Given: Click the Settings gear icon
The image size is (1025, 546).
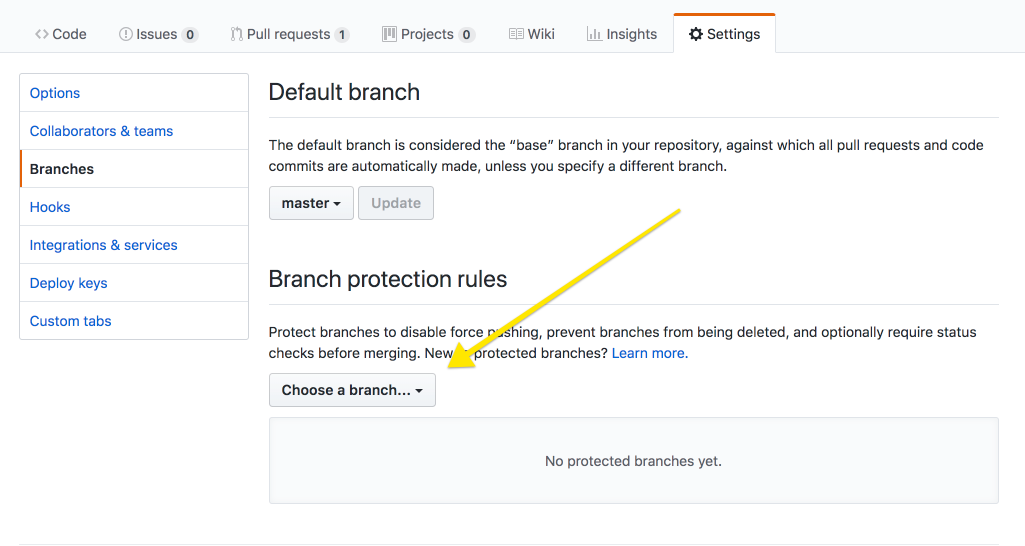Looking at the screenshot, I should (x=696, y=34).
